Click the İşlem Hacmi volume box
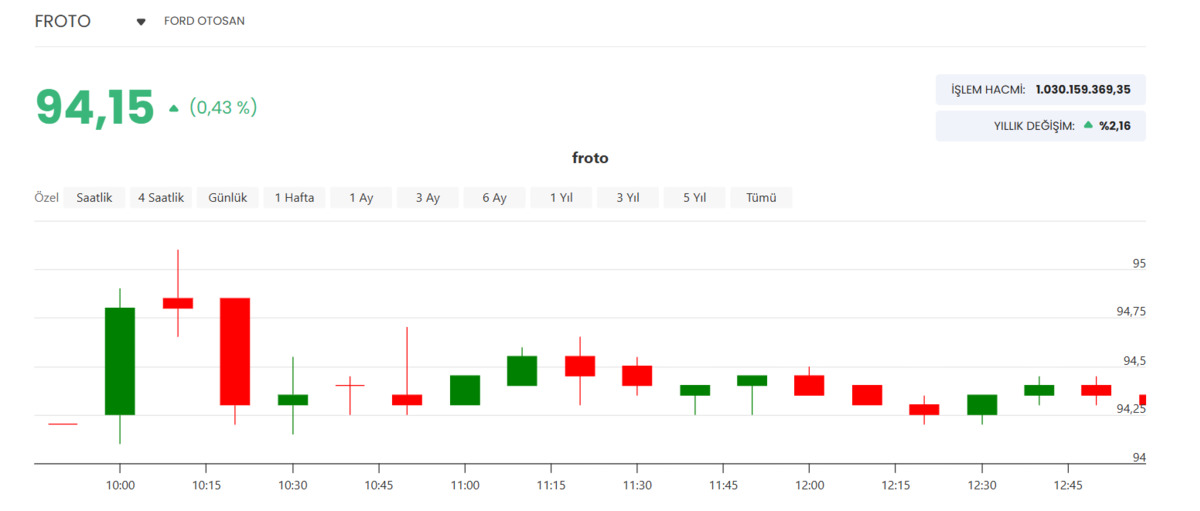The height and width of the screenshot is (511, 1200). [x=1041, y=90]
